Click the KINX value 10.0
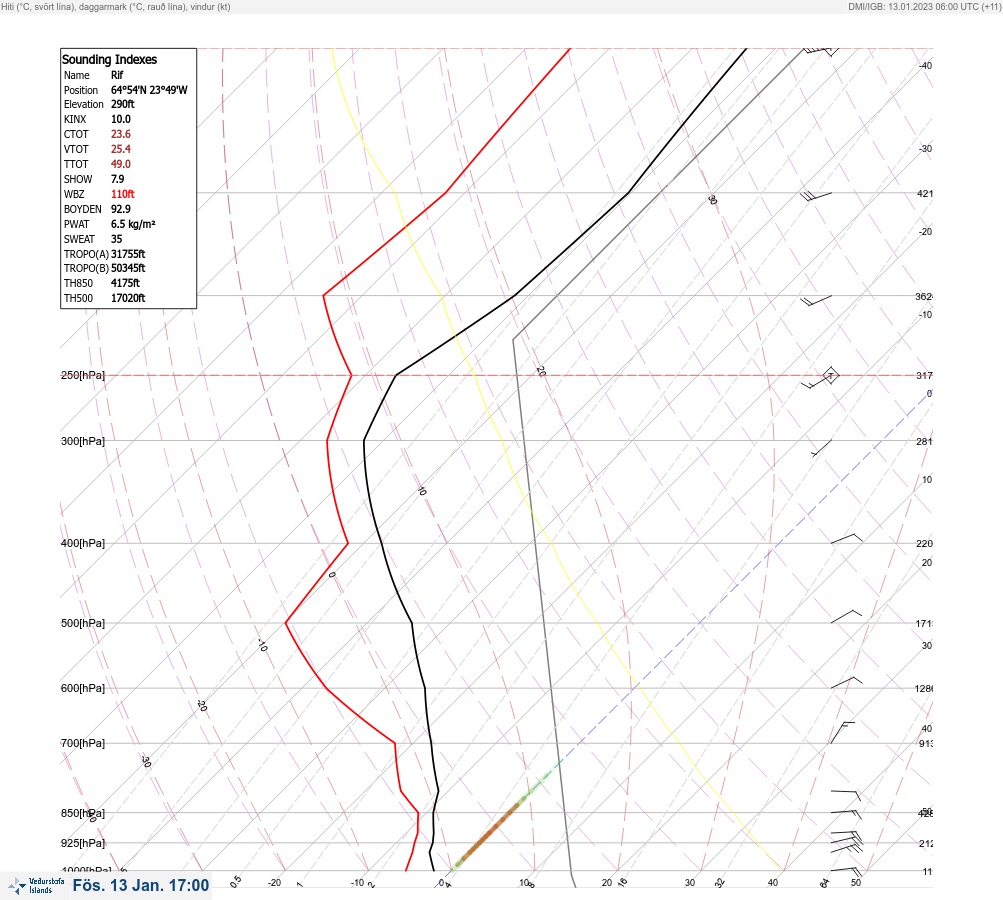 (x=121, y=119)
